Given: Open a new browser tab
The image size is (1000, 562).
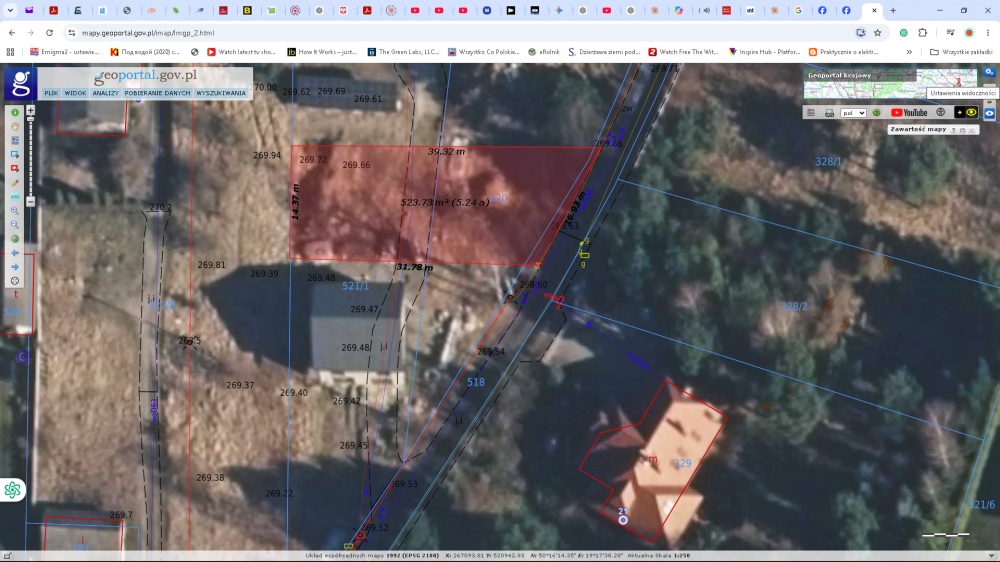Looking at the screenshot, I should [x=893, y=10].
